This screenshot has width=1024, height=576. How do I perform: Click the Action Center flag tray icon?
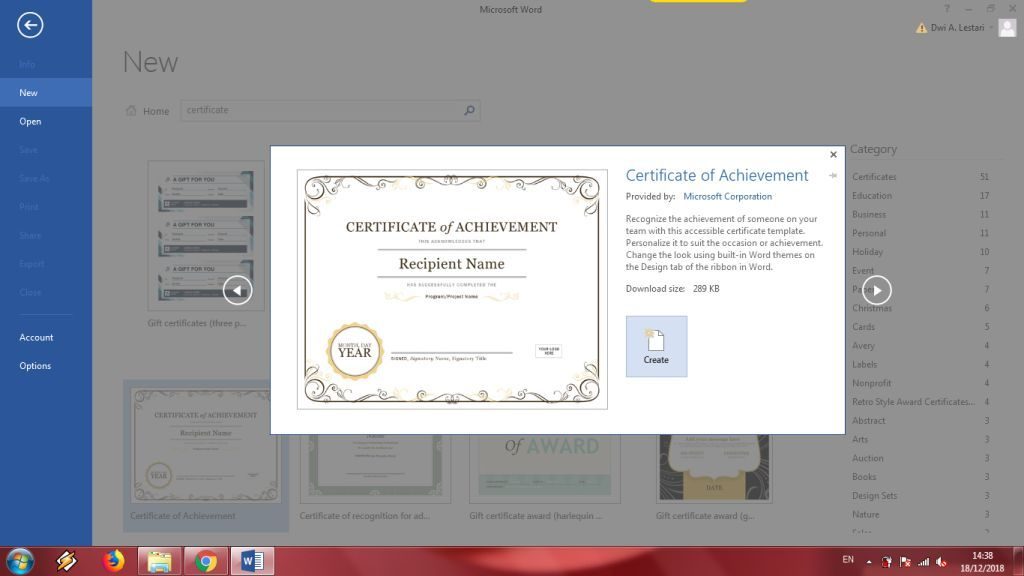click(x=905, y=562)
